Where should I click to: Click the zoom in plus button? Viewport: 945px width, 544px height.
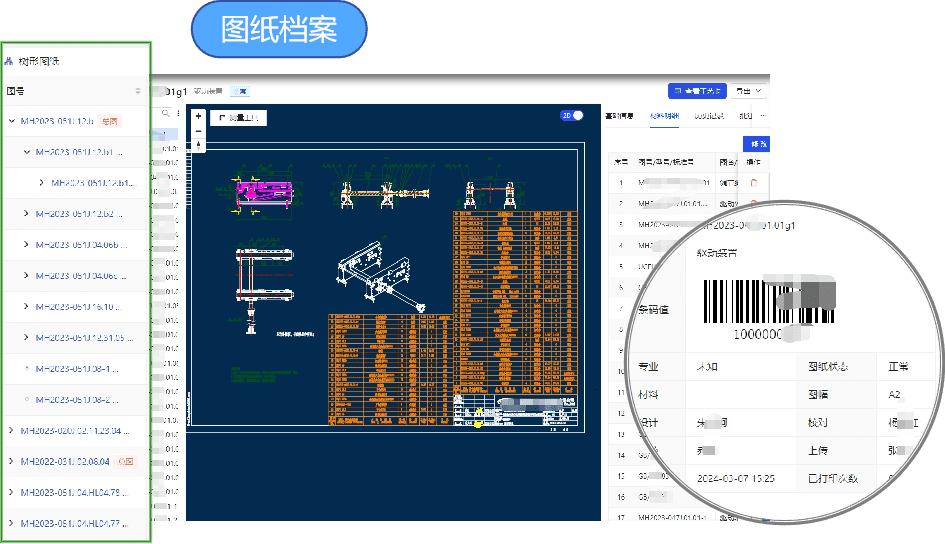pyautogui.click(x=198, y=116)
